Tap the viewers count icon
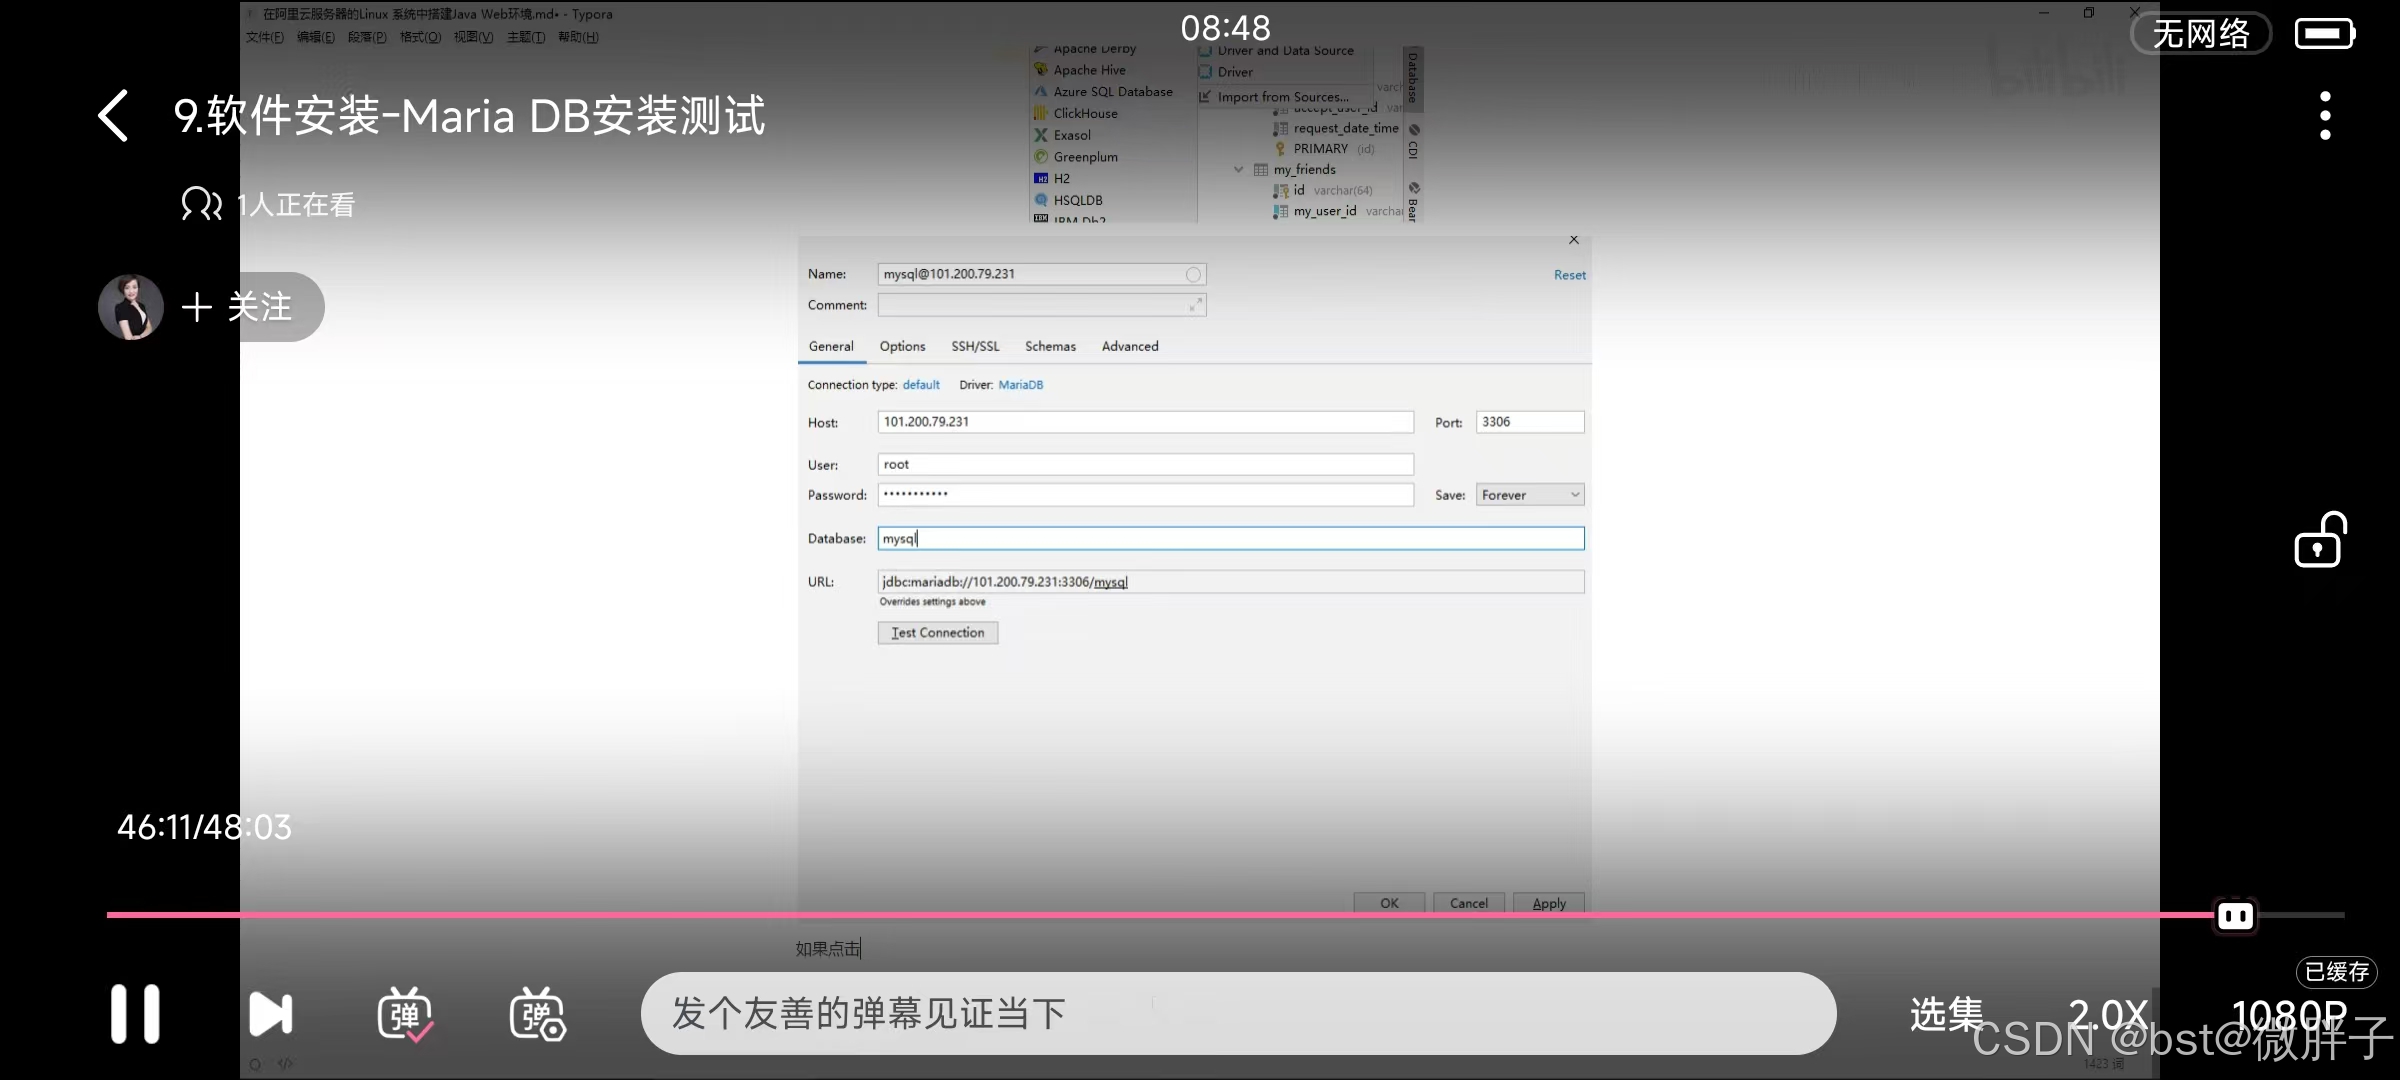 (x=201, y=204)
